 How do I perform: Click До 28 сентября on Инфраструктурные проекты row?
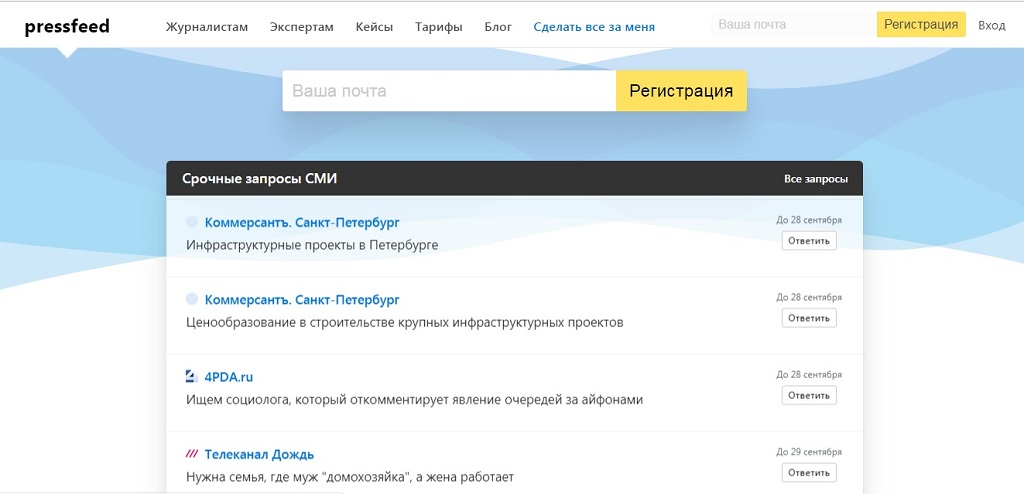808,220
